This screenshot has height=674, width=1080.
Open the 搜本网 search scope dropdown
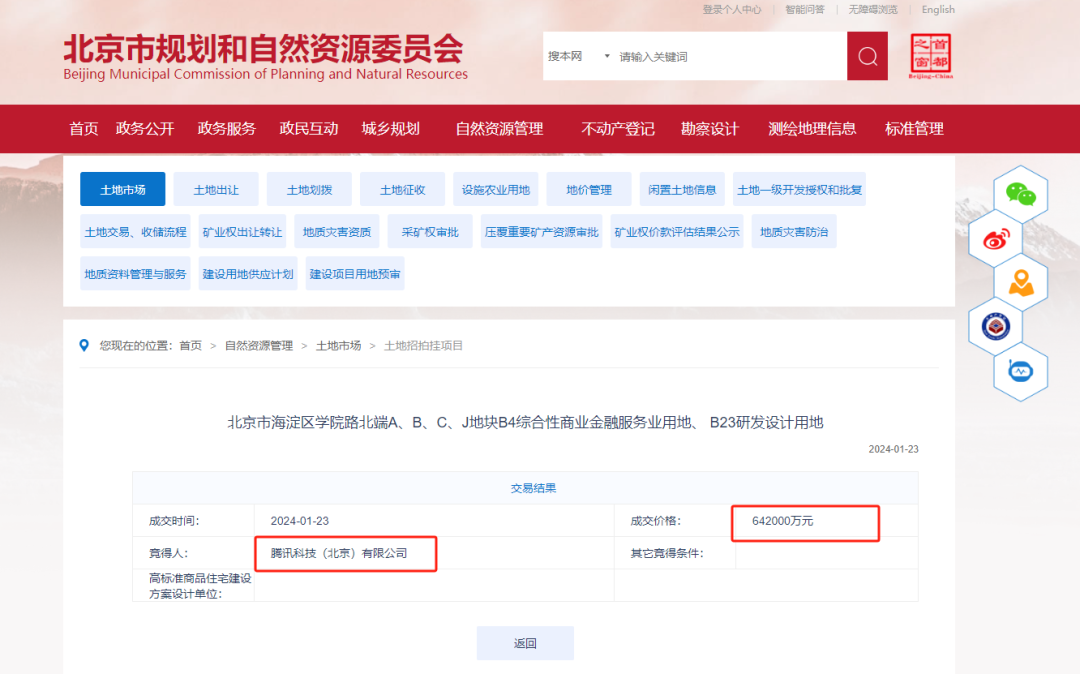pyautogui.click(x=580, y=56)
